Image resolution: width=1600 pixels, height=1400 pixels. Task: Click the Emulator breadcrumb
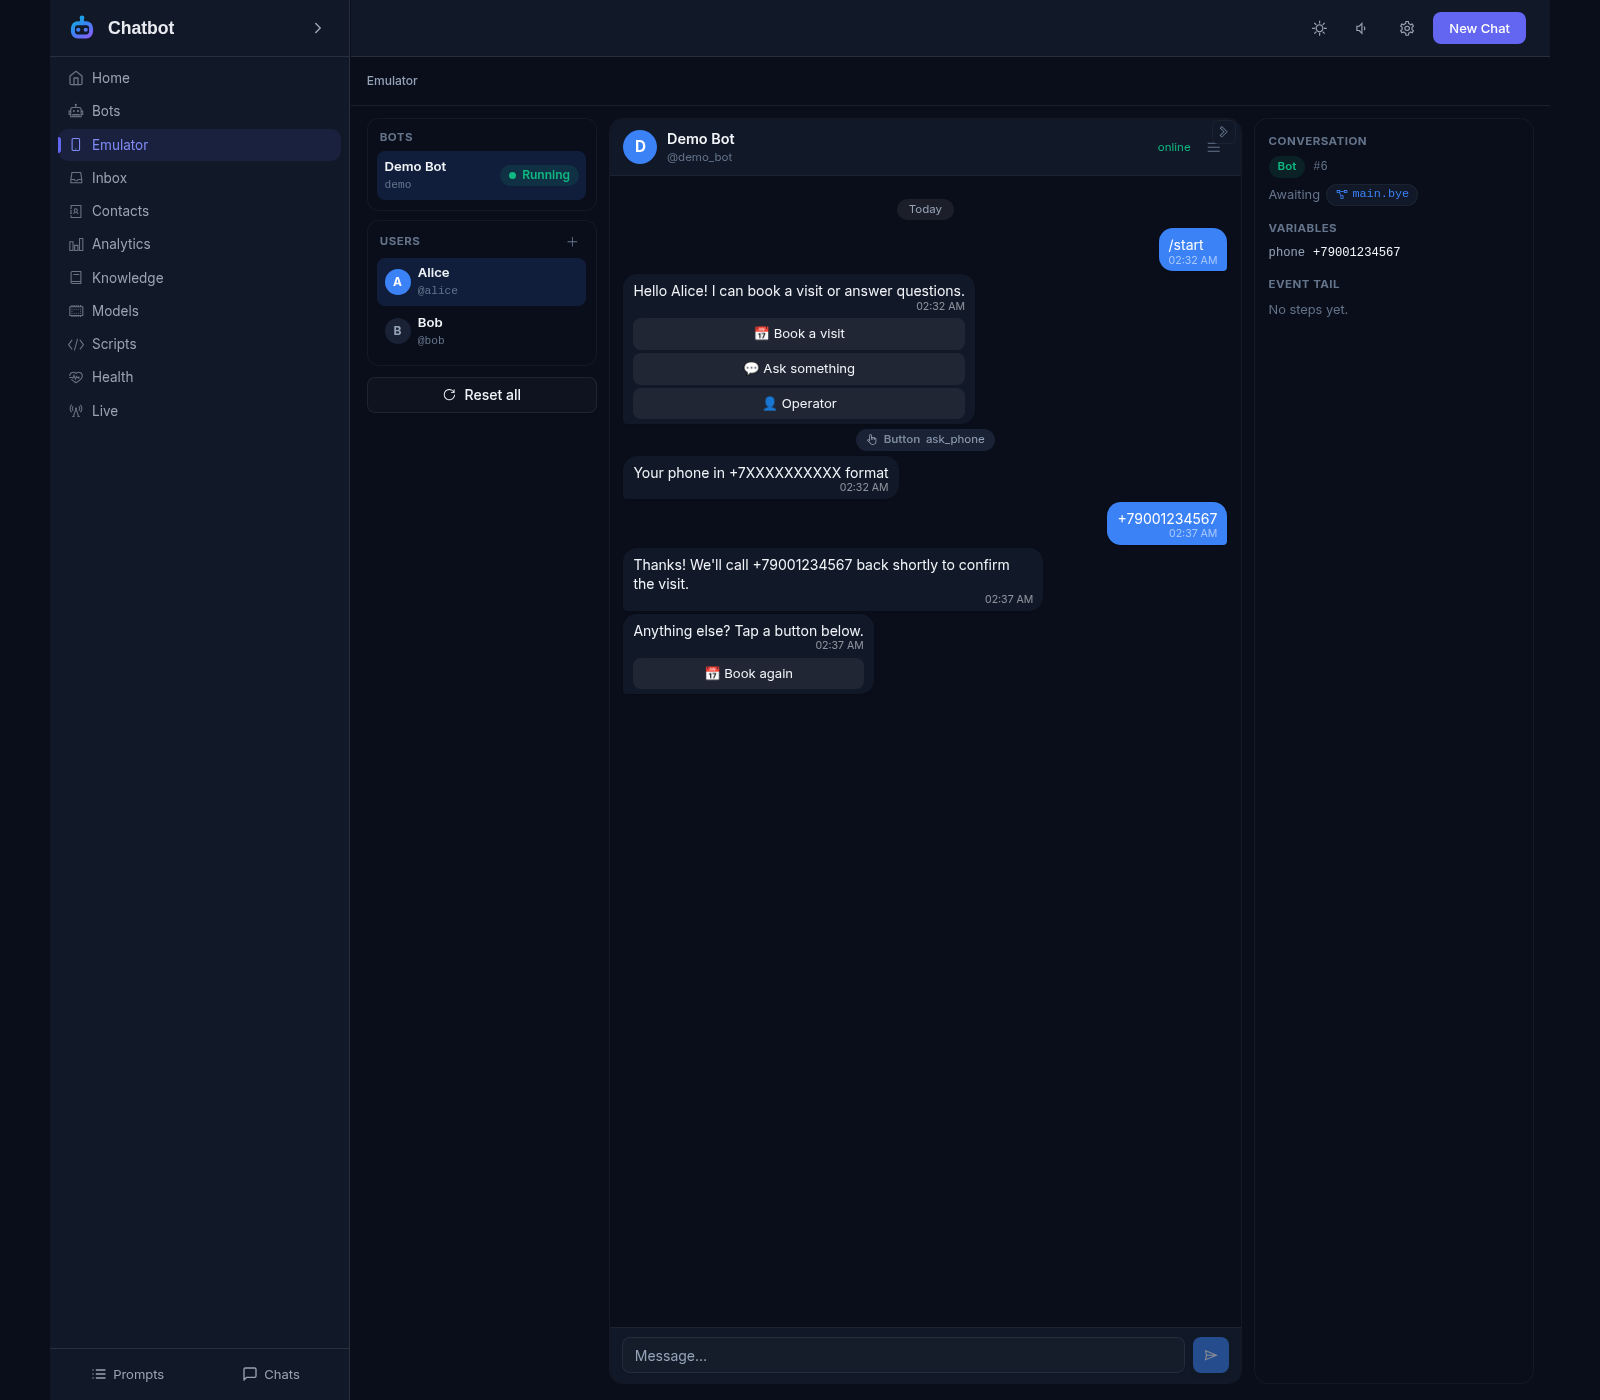[x=392, y=81]
